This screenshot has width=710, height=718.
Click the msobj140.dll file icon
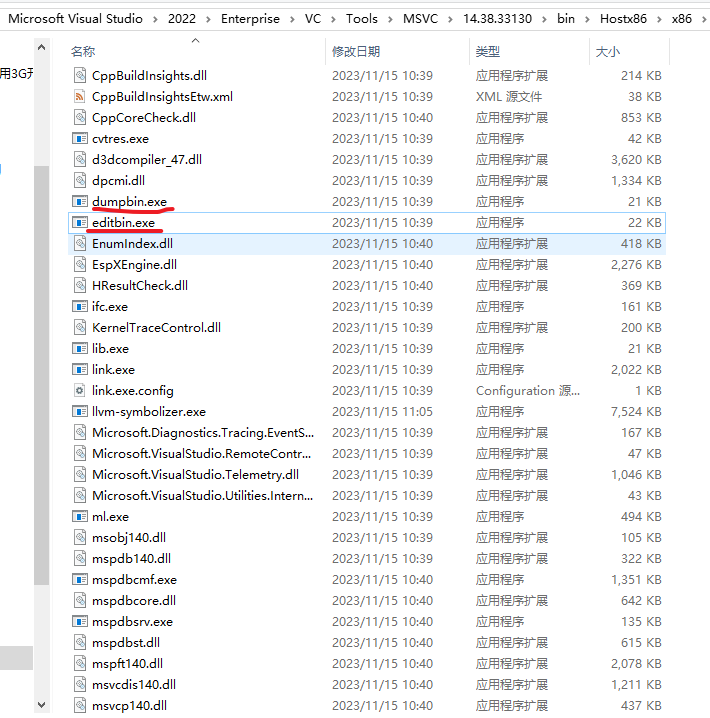tap(80, 538)
